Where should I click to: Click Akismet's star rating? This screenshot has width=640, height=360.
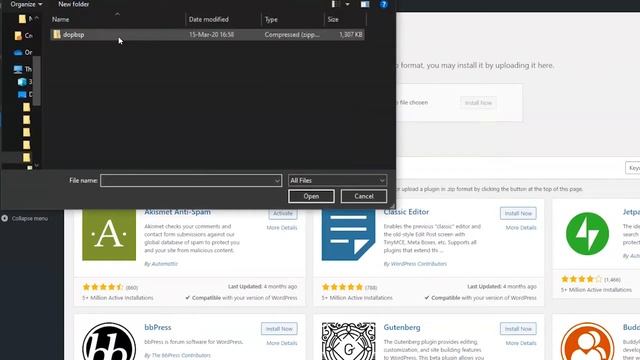click(103, 287)
